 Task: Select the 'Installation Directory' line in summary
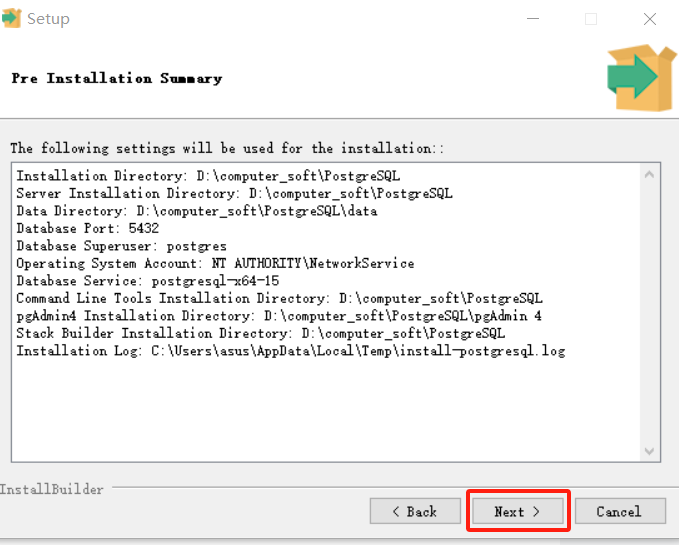[x=208, y=176]
